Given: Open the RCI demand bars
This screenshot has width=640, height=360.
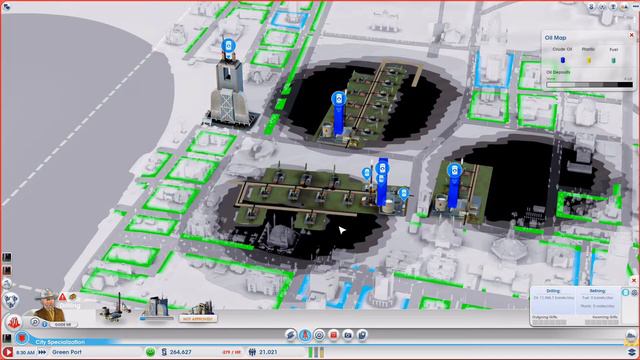Looking at the screenshot, I should 316,352.
